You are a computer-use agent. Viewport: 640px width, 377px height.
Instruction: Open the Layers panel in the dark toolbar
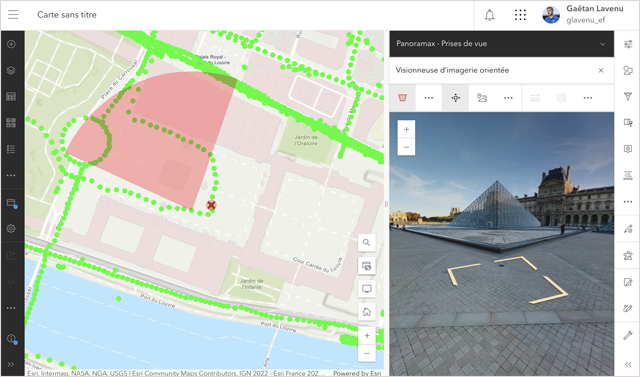point(11,70)
